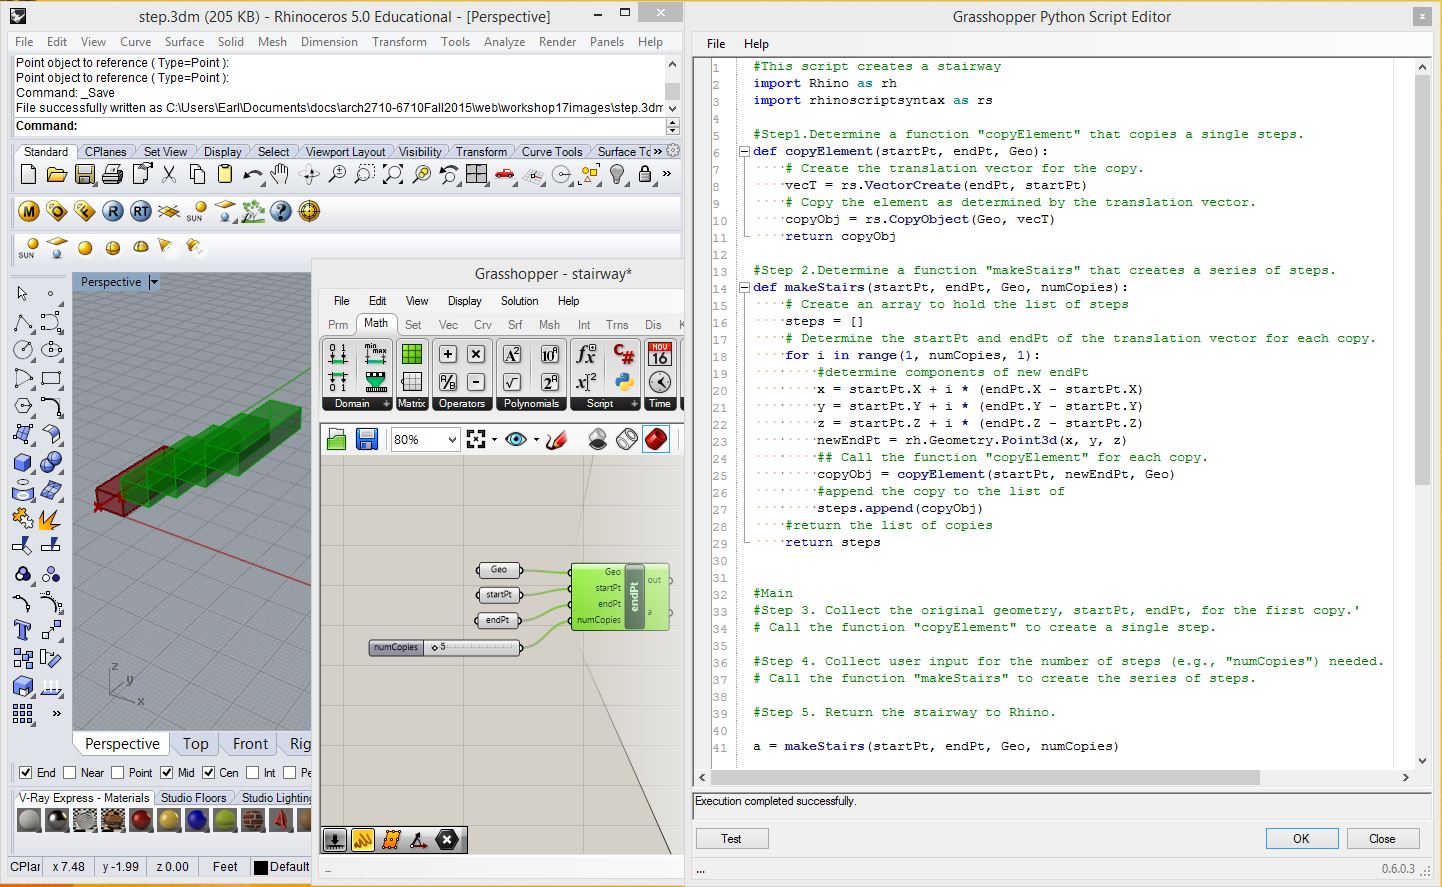The image size is (1442, 887).
Task: Switch to the Studio Floors tab
Action: pos(193,798)
